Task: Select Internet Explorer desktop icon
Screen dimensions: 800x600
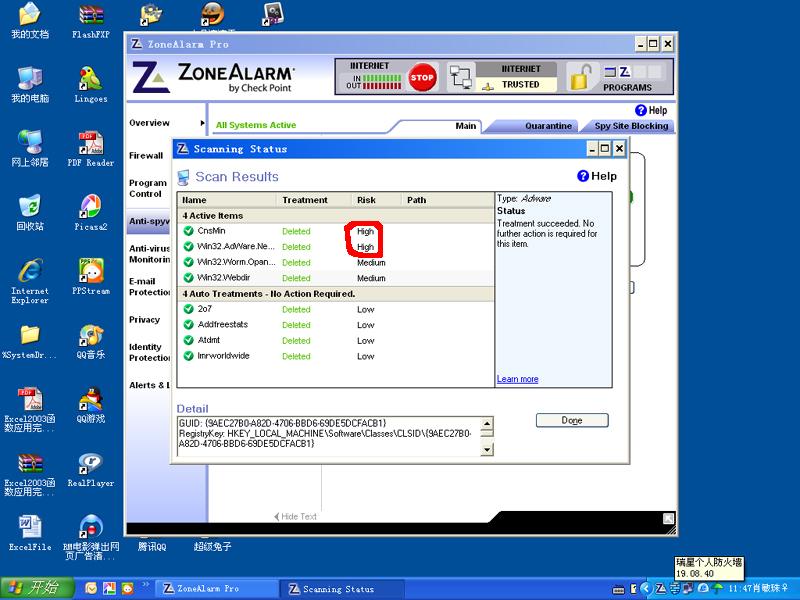Action: 30,281
